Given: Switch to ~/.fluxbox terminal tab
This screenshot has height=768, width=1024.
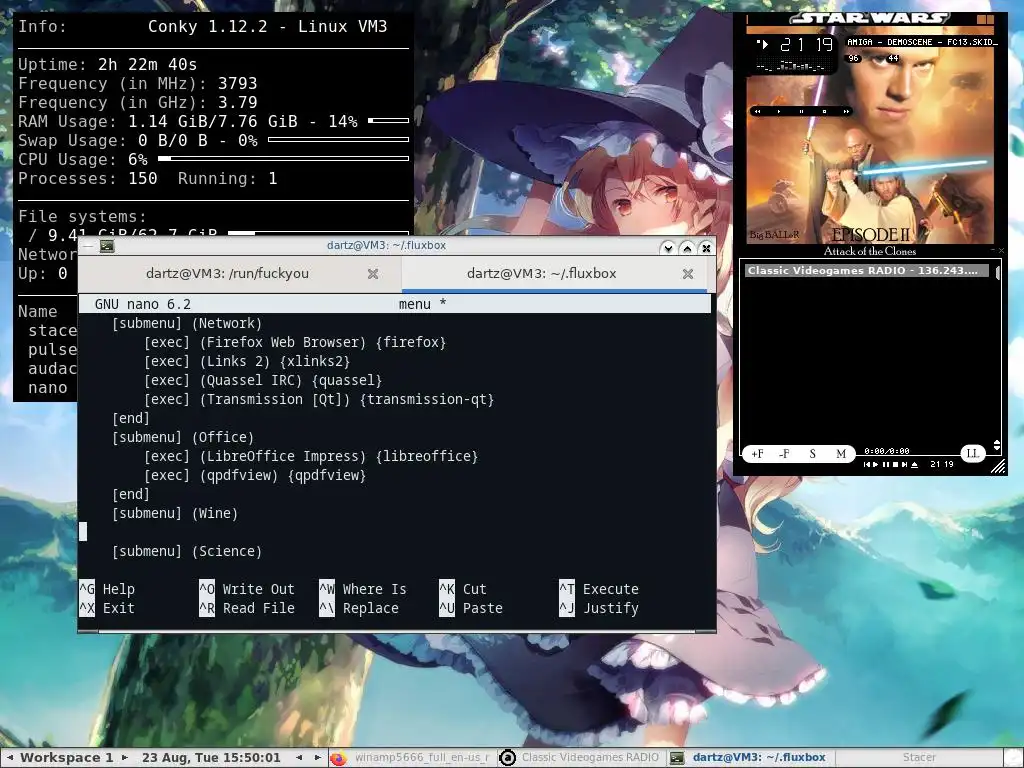Looking at the screenshot, I should pyautogui.click(x=541, y=274).
